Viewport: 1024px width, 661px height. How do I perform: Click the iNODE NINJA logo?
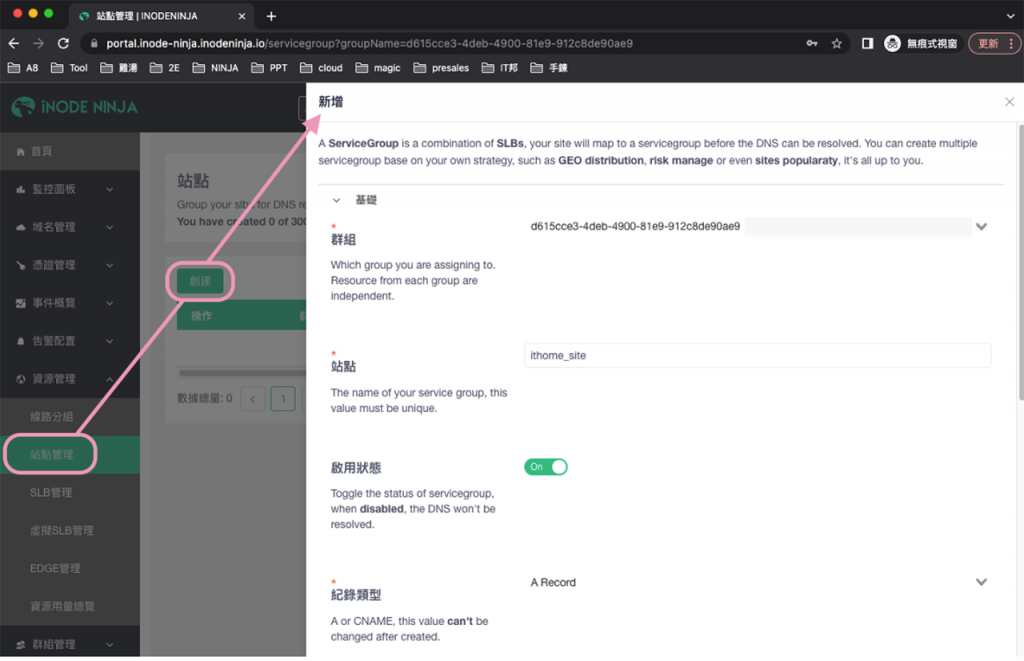[x=74, y=107]
